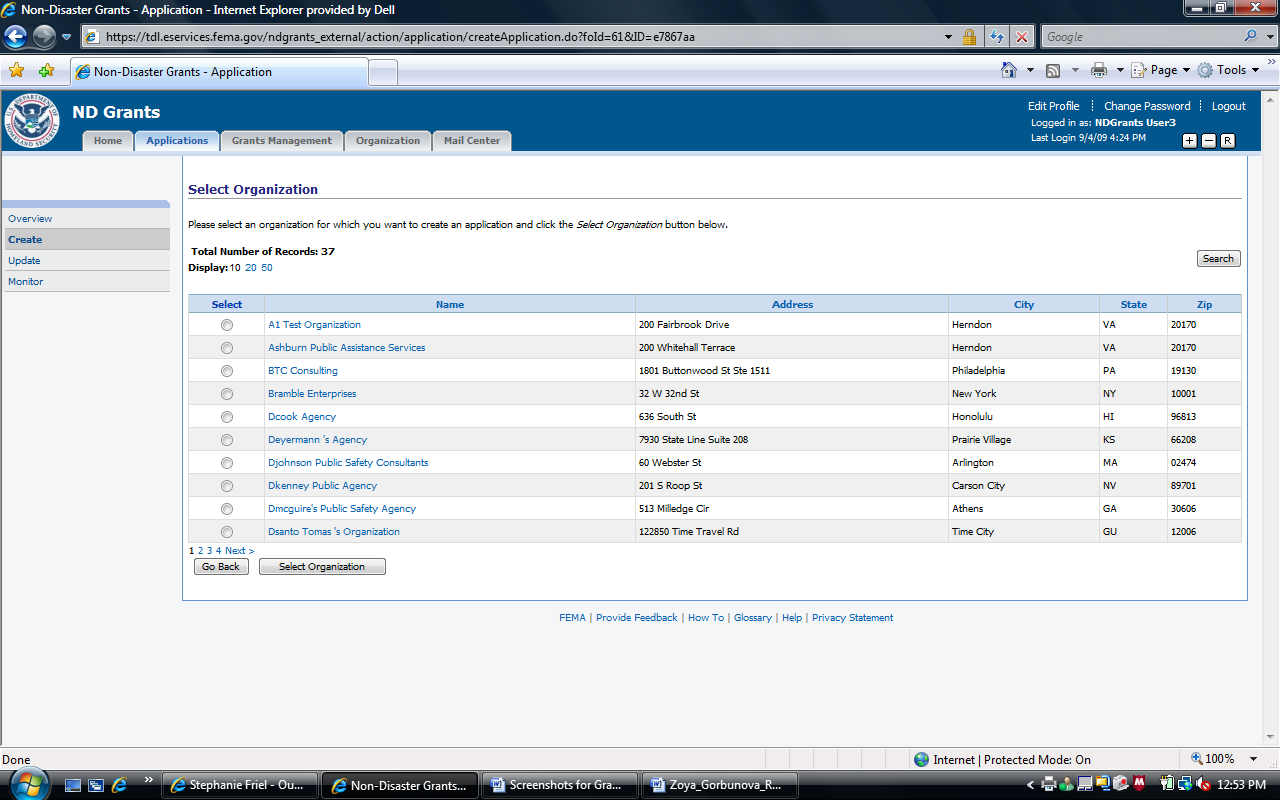The image size is (1280, 800).
Task: Expand the Home button dropdown arrow
Action: coord(1030,70)
